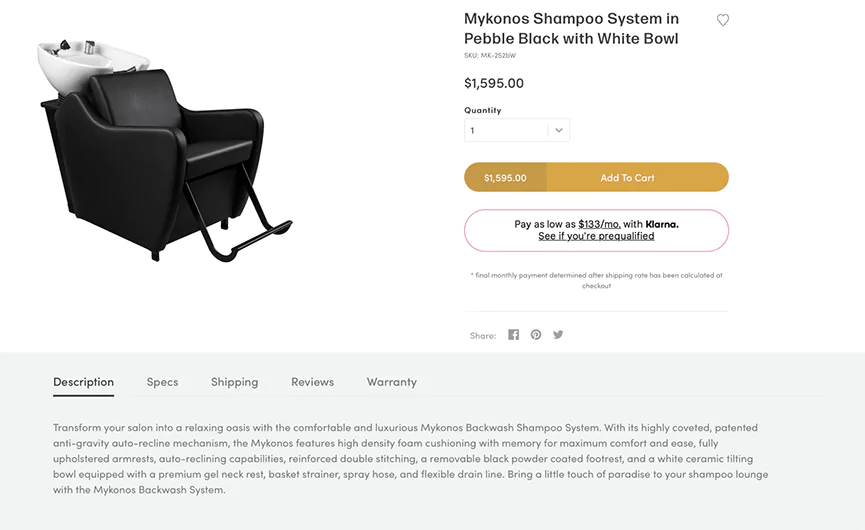Screen dimensions: 865x530
Task: Click the product description paragraph
Action: (410, 458)
